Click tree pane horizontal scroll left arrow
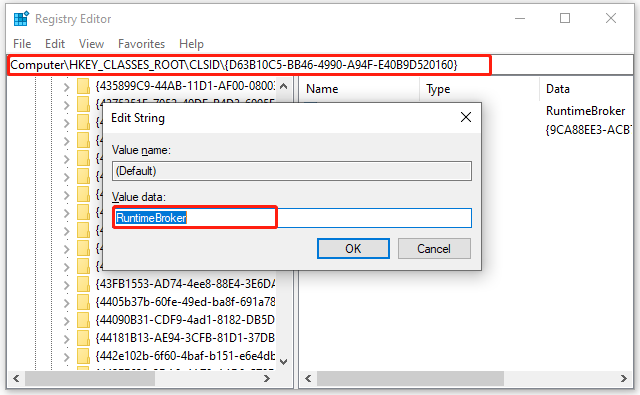Viewport: 640px width, 395px height. (x=16, y=379)
